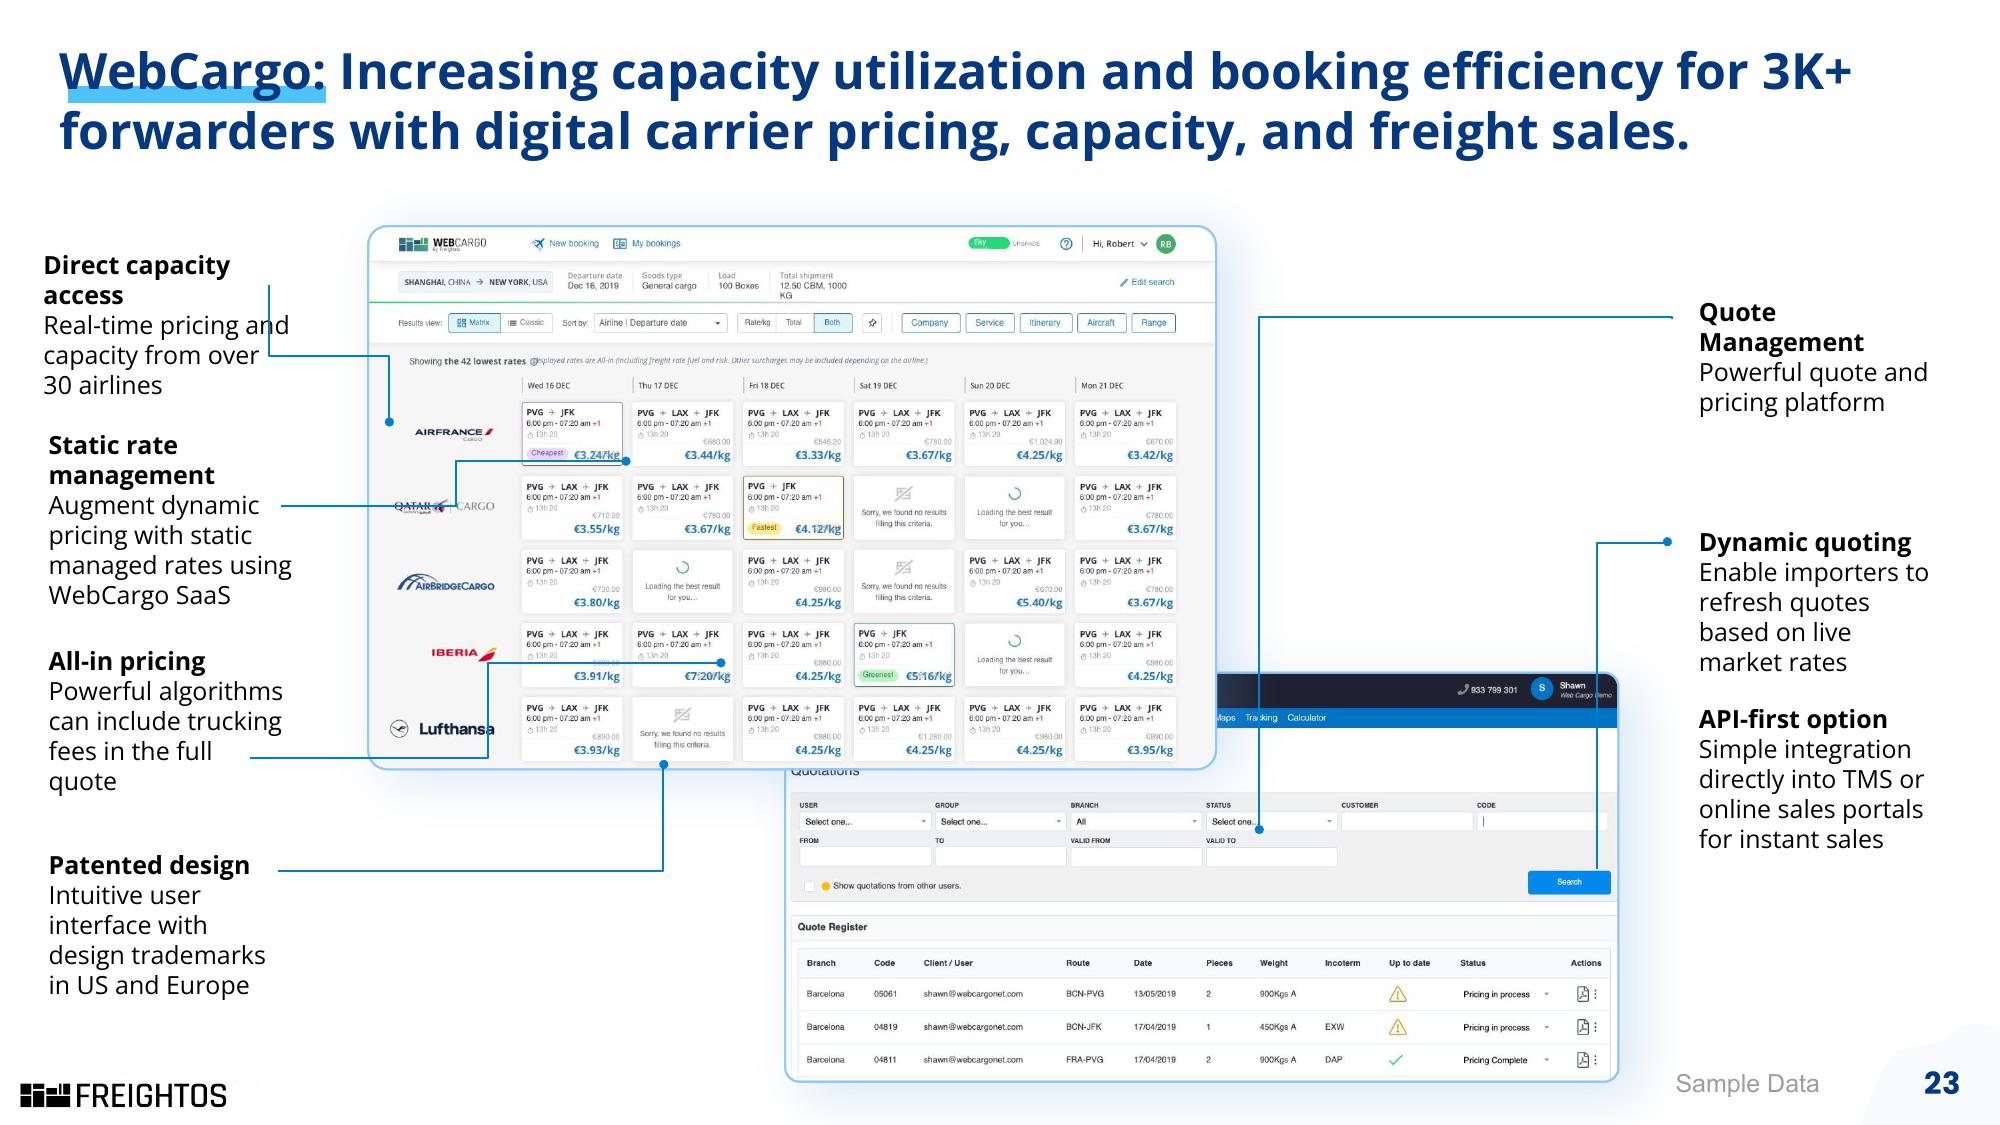
Task: Open the Tracking menu item
Action: click(1261, 718)
